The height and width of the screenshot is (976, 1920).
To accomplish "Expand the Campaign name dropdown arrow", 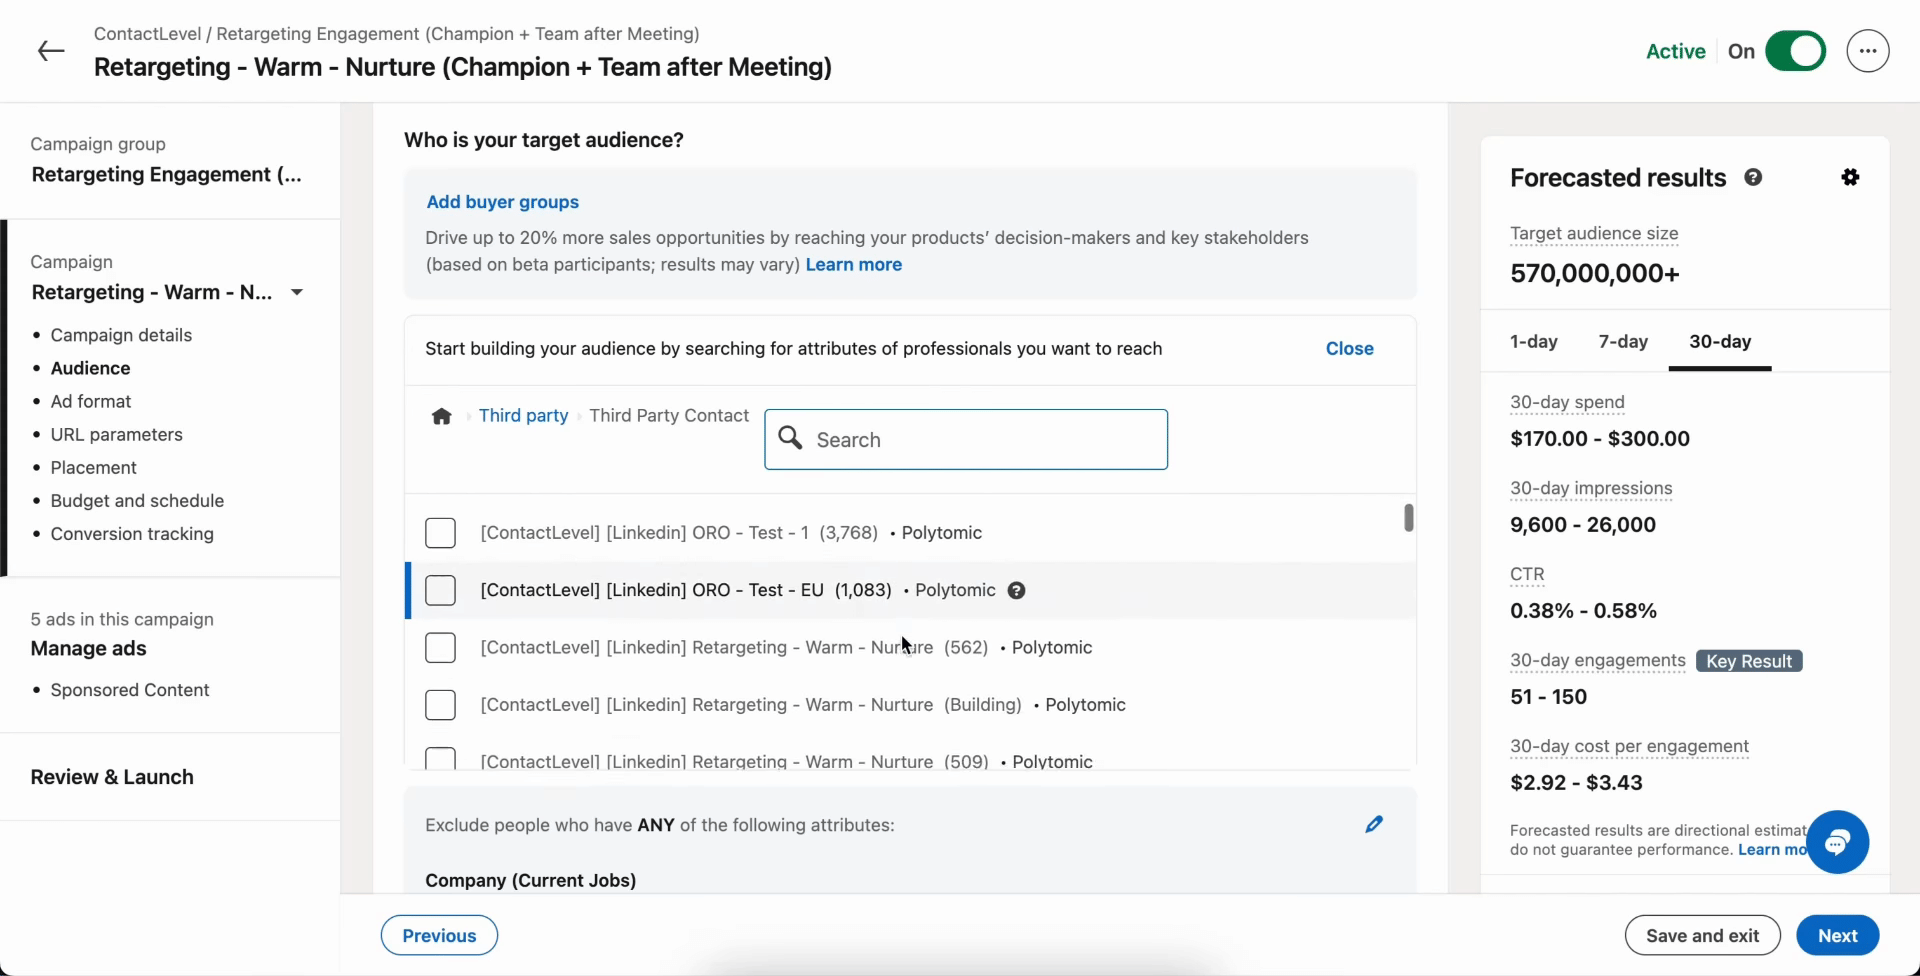I will 297,292.
